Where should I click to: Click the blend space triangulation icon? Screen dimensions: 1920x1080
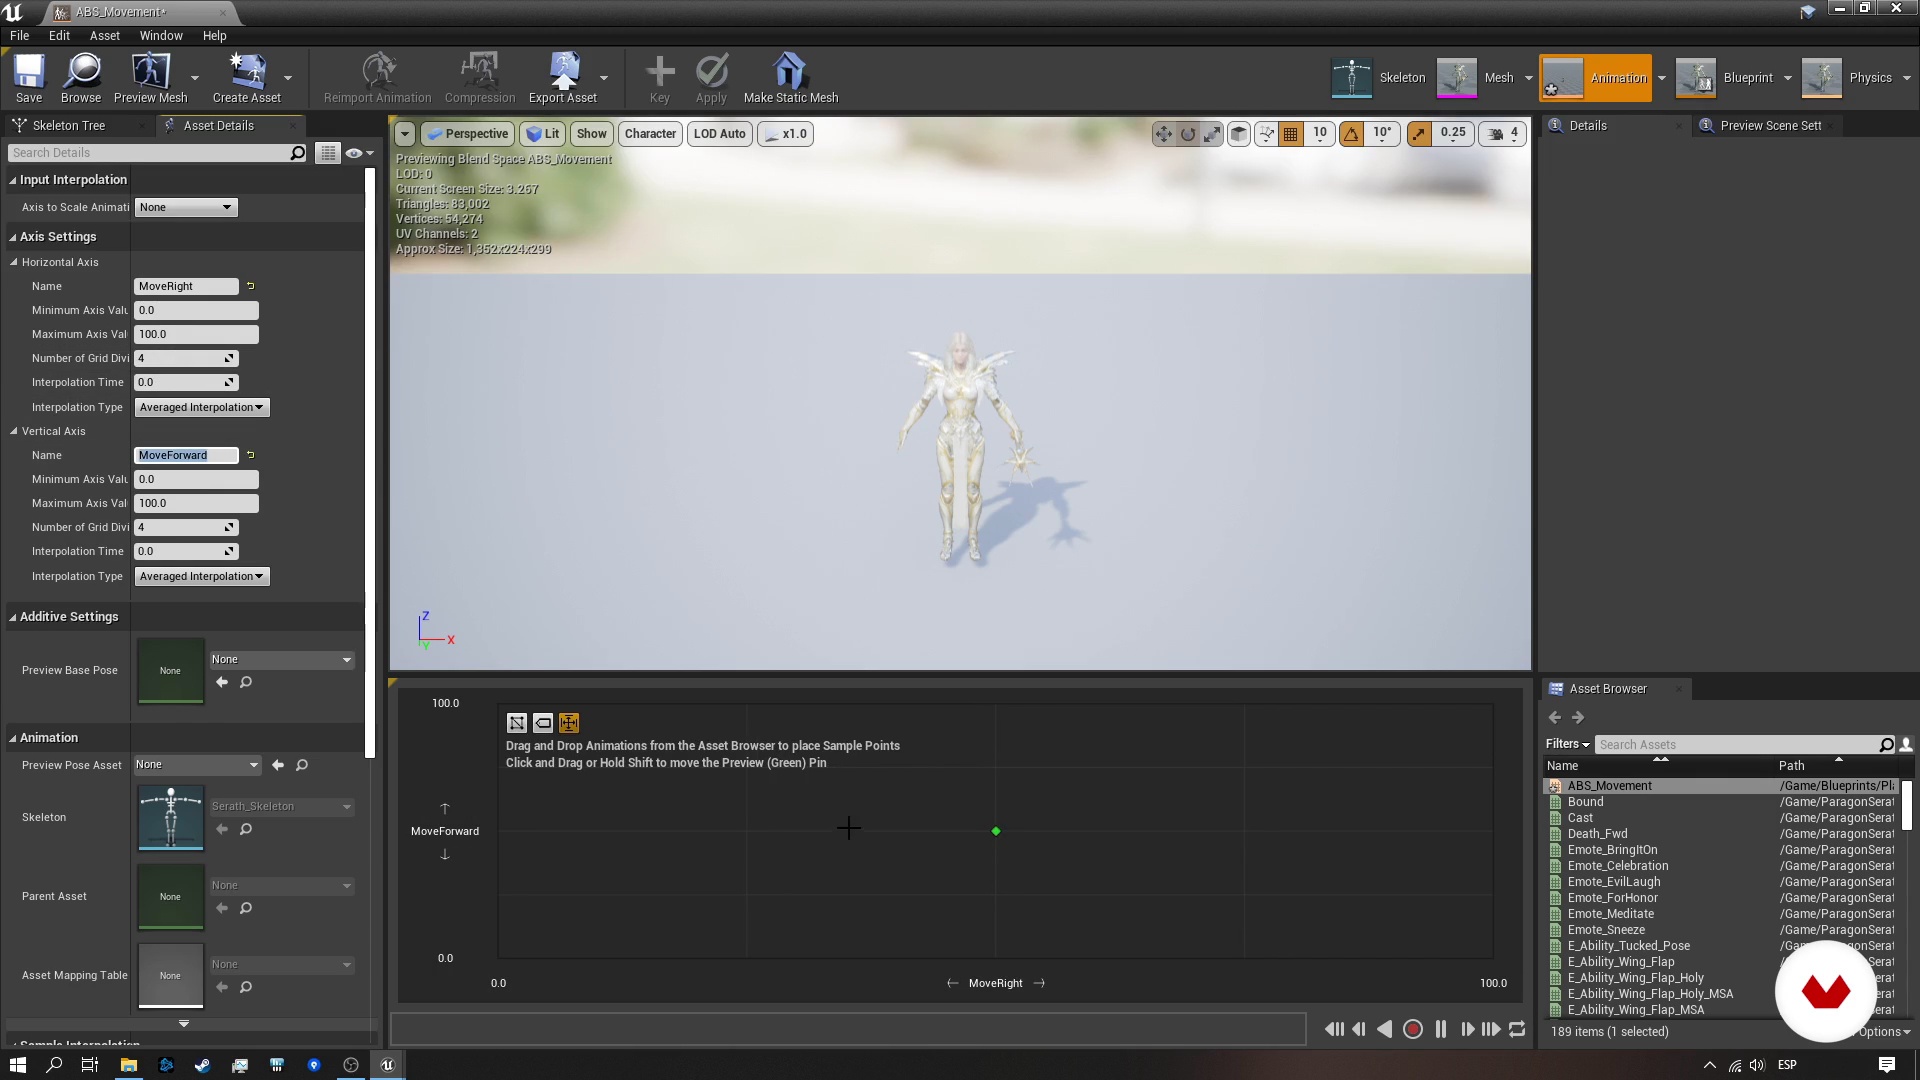(x=517, y=723)
